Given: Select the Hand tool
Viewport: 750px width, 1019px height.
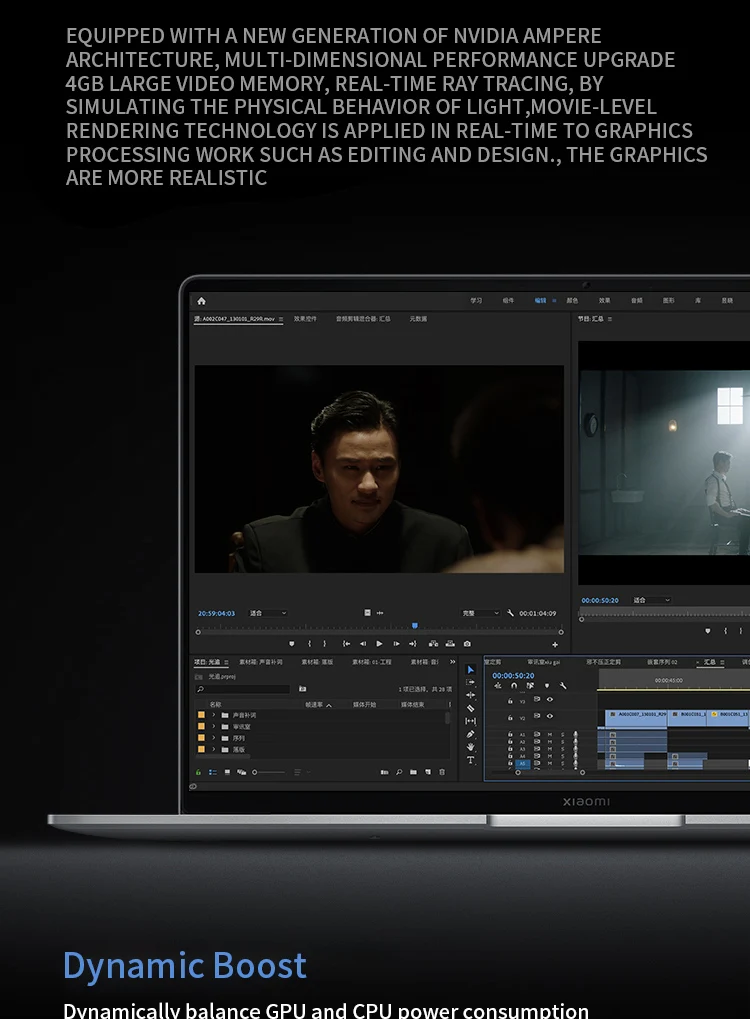Looking at the screenshot, I should pyautogui.click(x=471, y=747).
